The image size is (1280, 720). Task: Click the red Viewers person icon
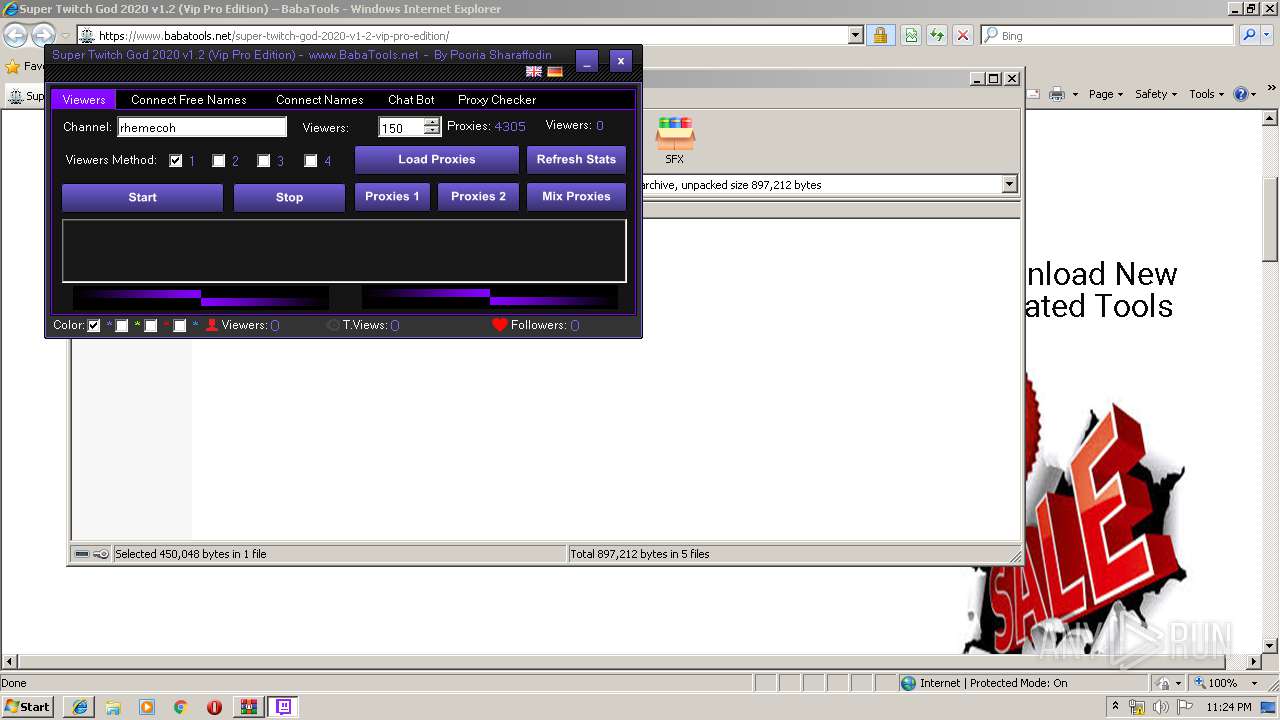212,325
